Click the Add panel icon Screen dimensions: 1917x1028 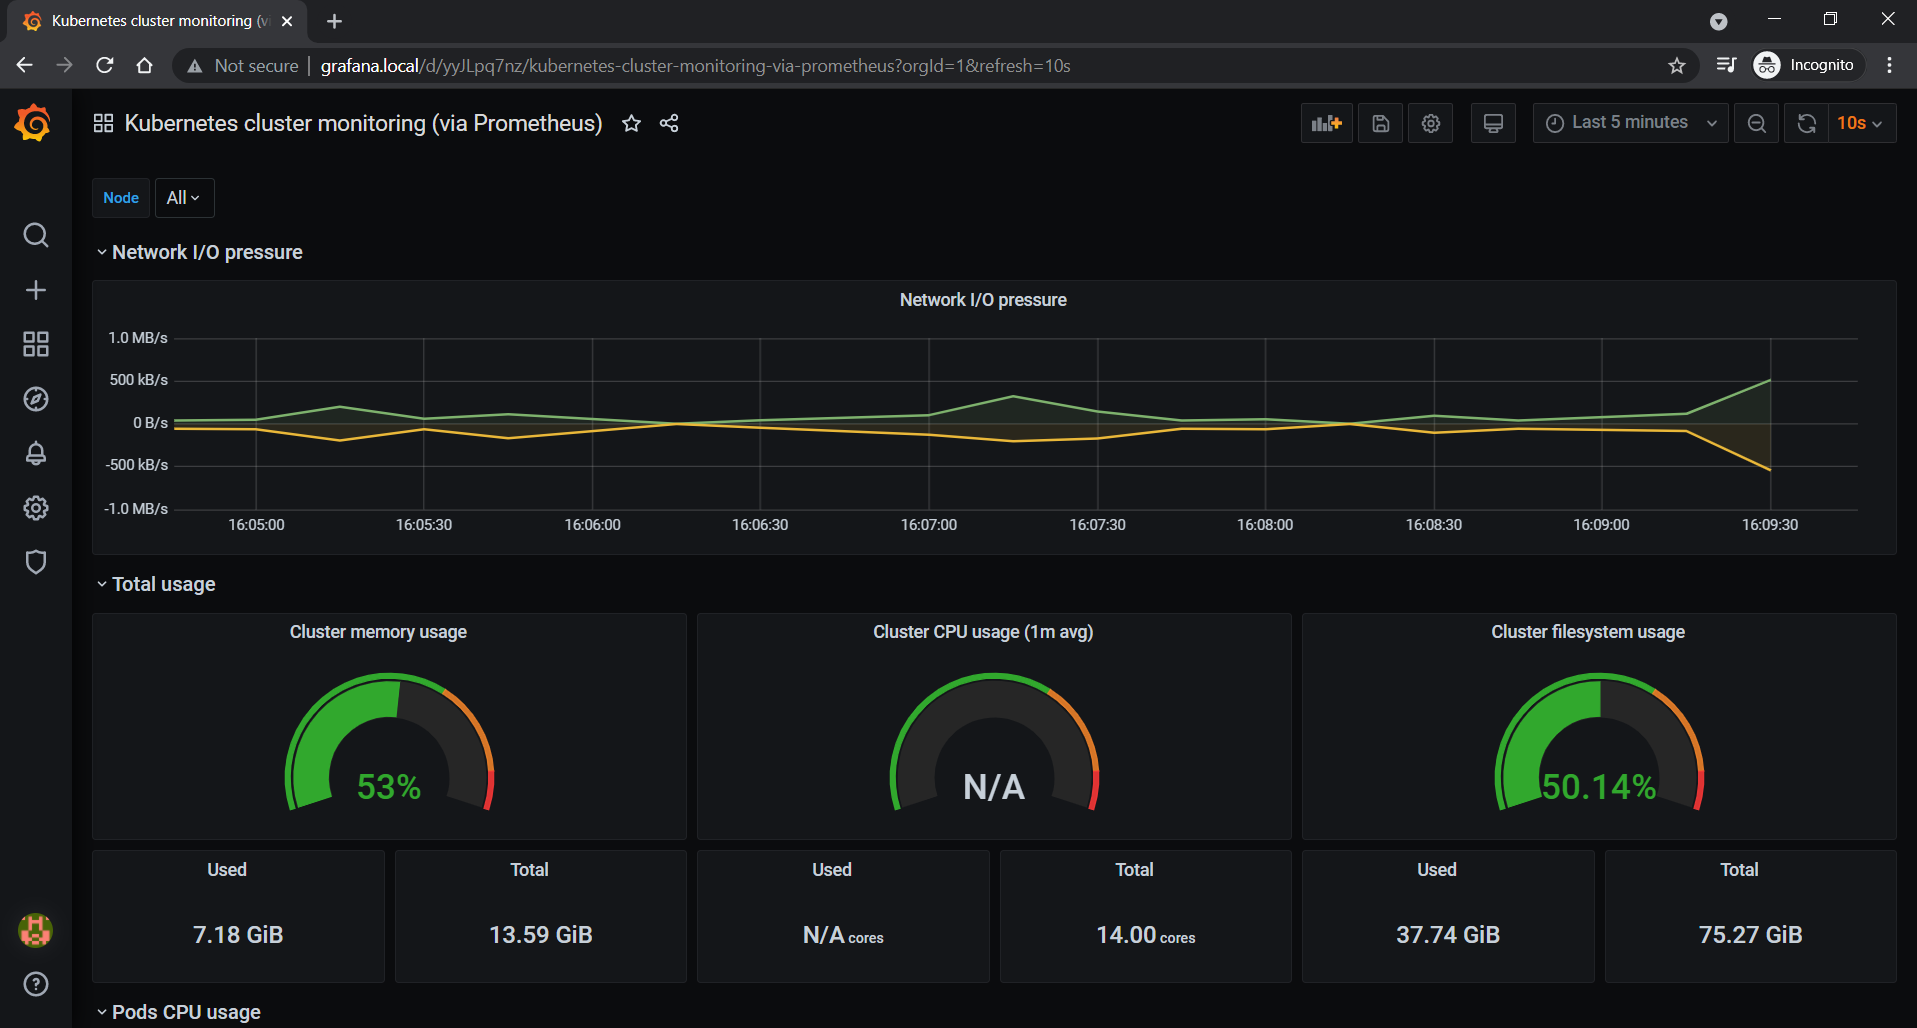tap(1326, 123)
